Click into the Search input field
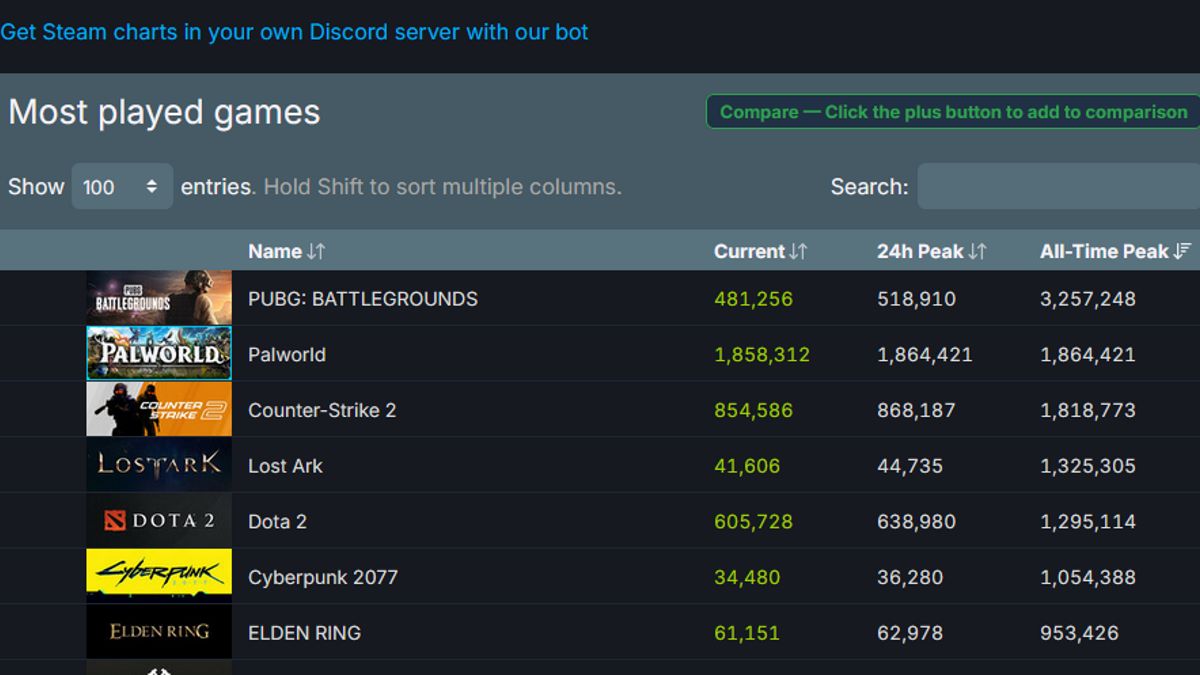This screenshot has width=1200, height=675. [x=1058, y=187]
